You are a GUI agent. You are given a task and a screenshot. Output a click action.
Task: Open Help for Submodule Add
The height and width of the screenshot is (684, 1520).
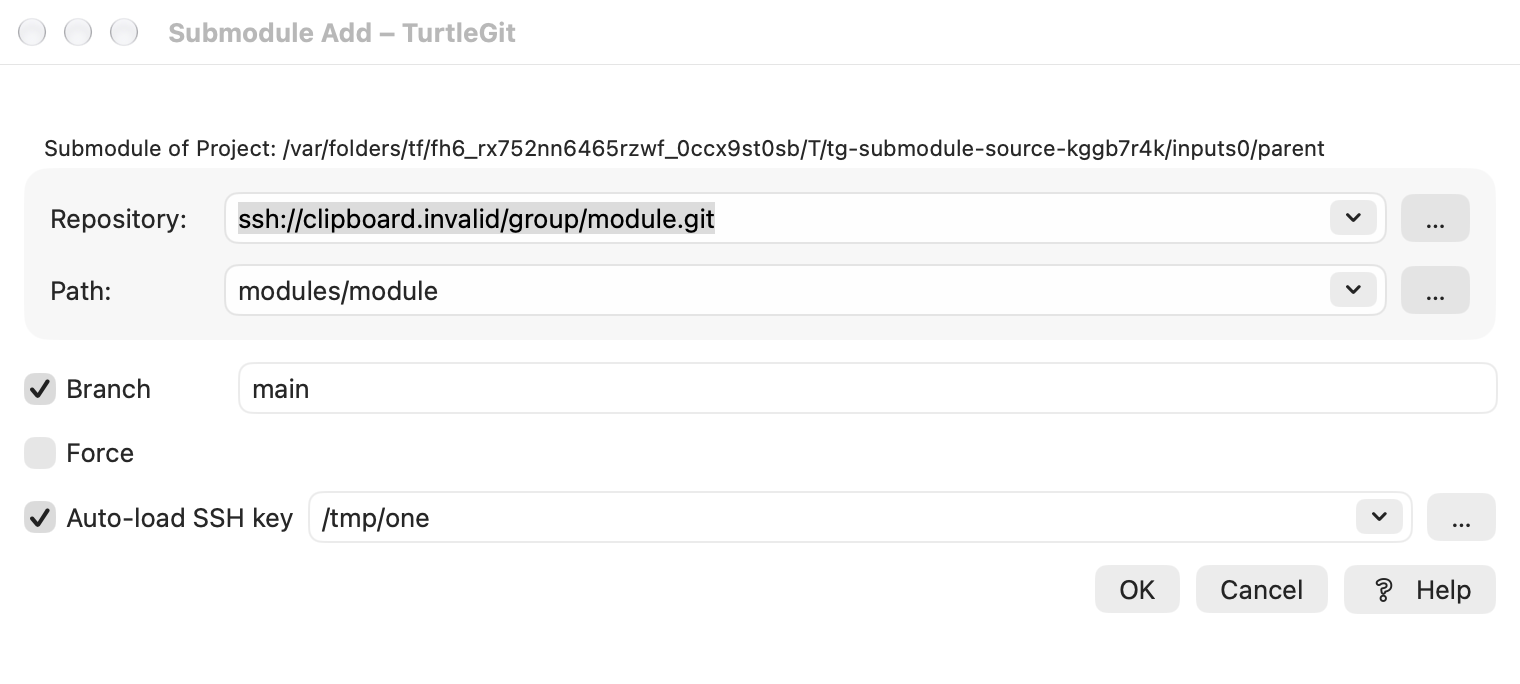1420,589
